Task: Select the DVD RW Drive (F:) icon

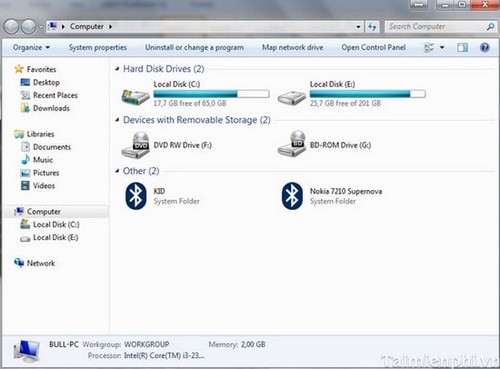Action: click(135, 145)
